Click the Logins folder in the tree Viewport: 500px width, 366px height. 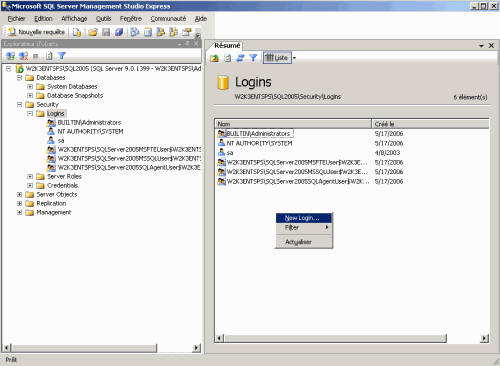(55, 114)
